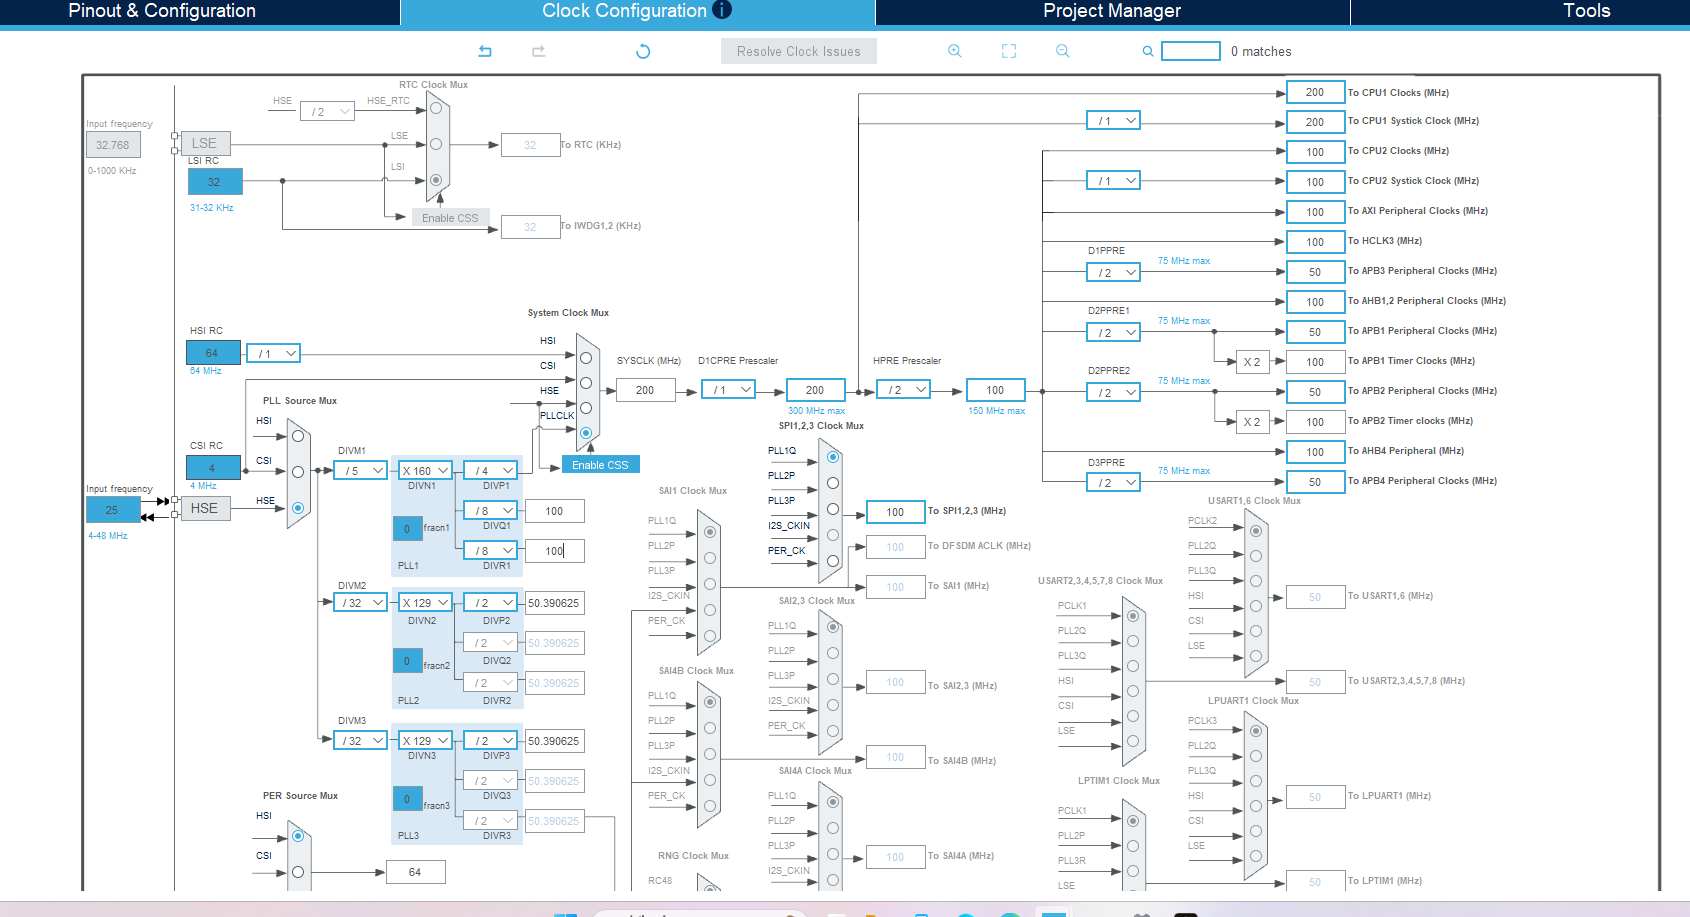Select HSI in System Clock Mux

(586, 358)
